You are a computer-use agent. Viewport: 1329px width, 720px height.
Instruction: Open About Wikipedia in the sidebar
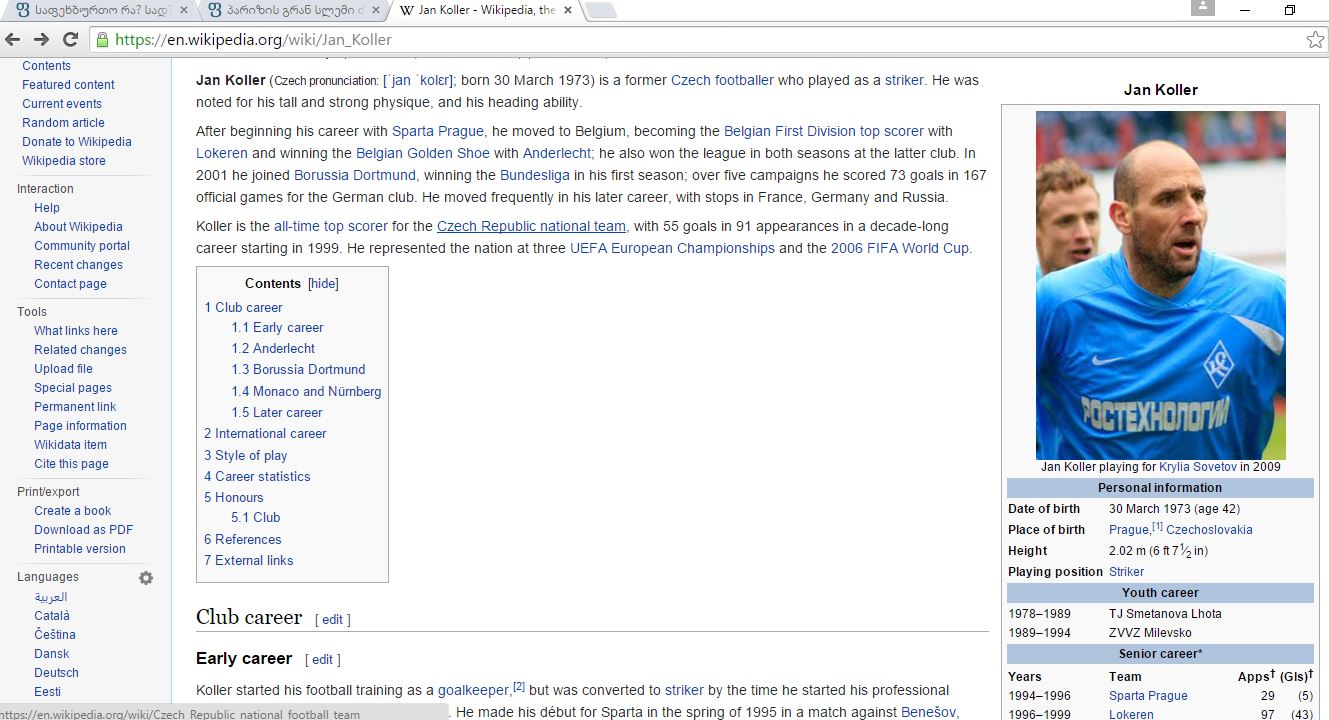point(78,227)
